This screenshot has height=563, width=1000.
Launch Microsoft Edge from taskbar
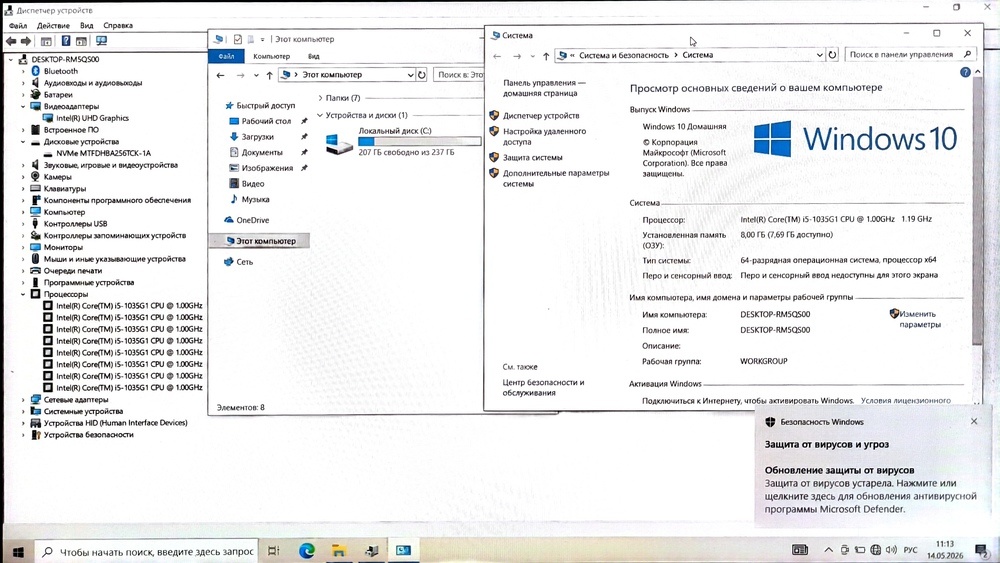(307, 551)
